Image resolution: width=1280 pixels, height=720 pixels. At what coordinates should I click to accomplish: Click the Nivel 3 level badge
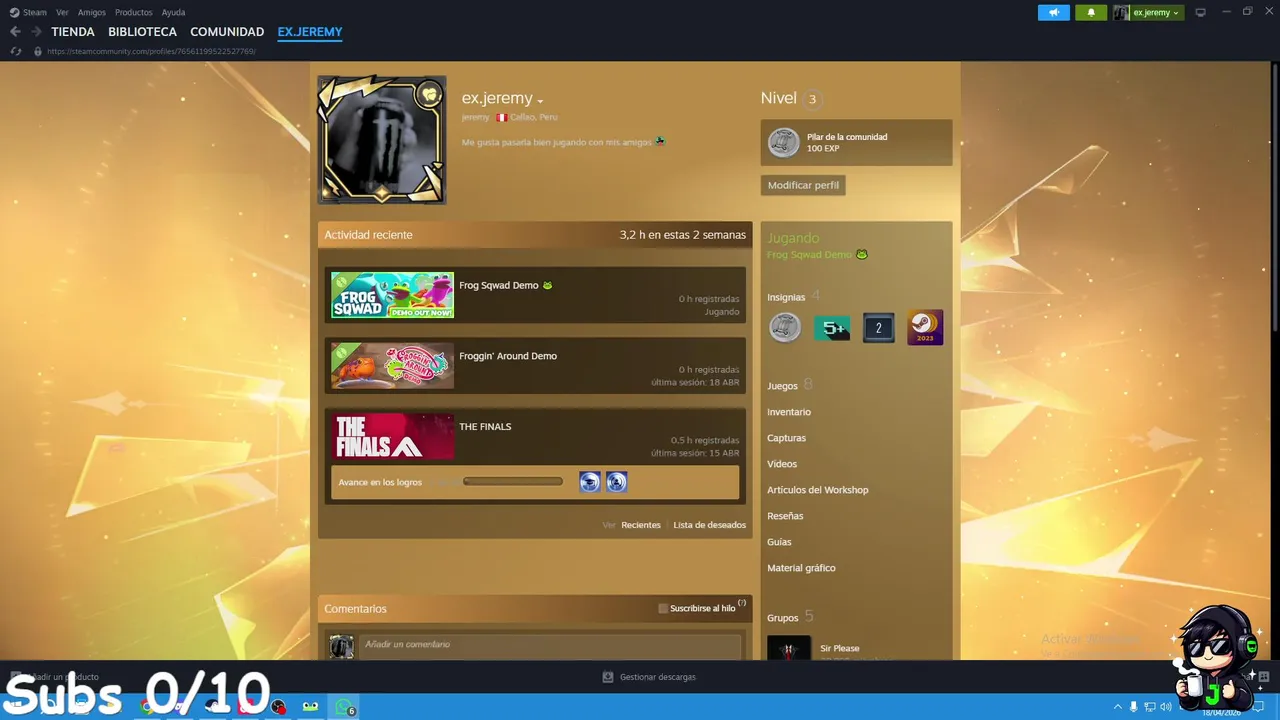(812, 98)
